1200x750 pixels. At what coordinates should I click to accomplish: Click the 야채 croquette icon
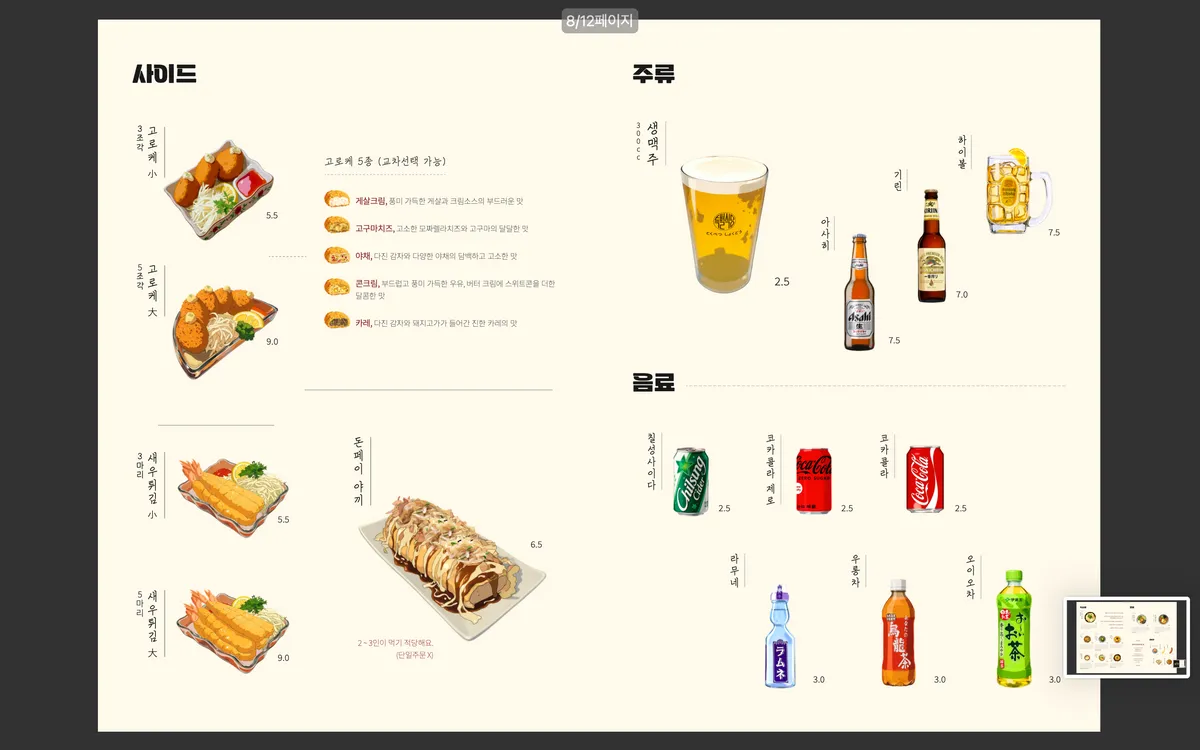pyautogui.click(x=337, y=255)
